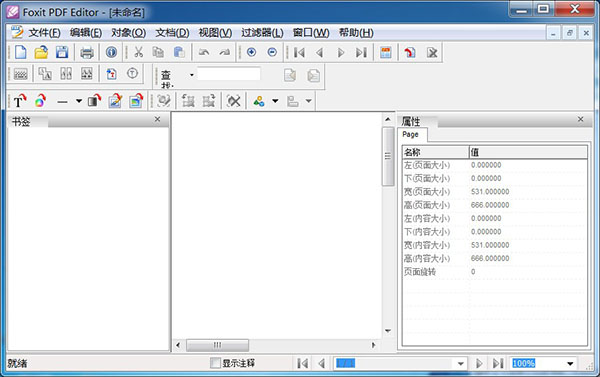Open the 视图(V) menu

click(215, 33)
